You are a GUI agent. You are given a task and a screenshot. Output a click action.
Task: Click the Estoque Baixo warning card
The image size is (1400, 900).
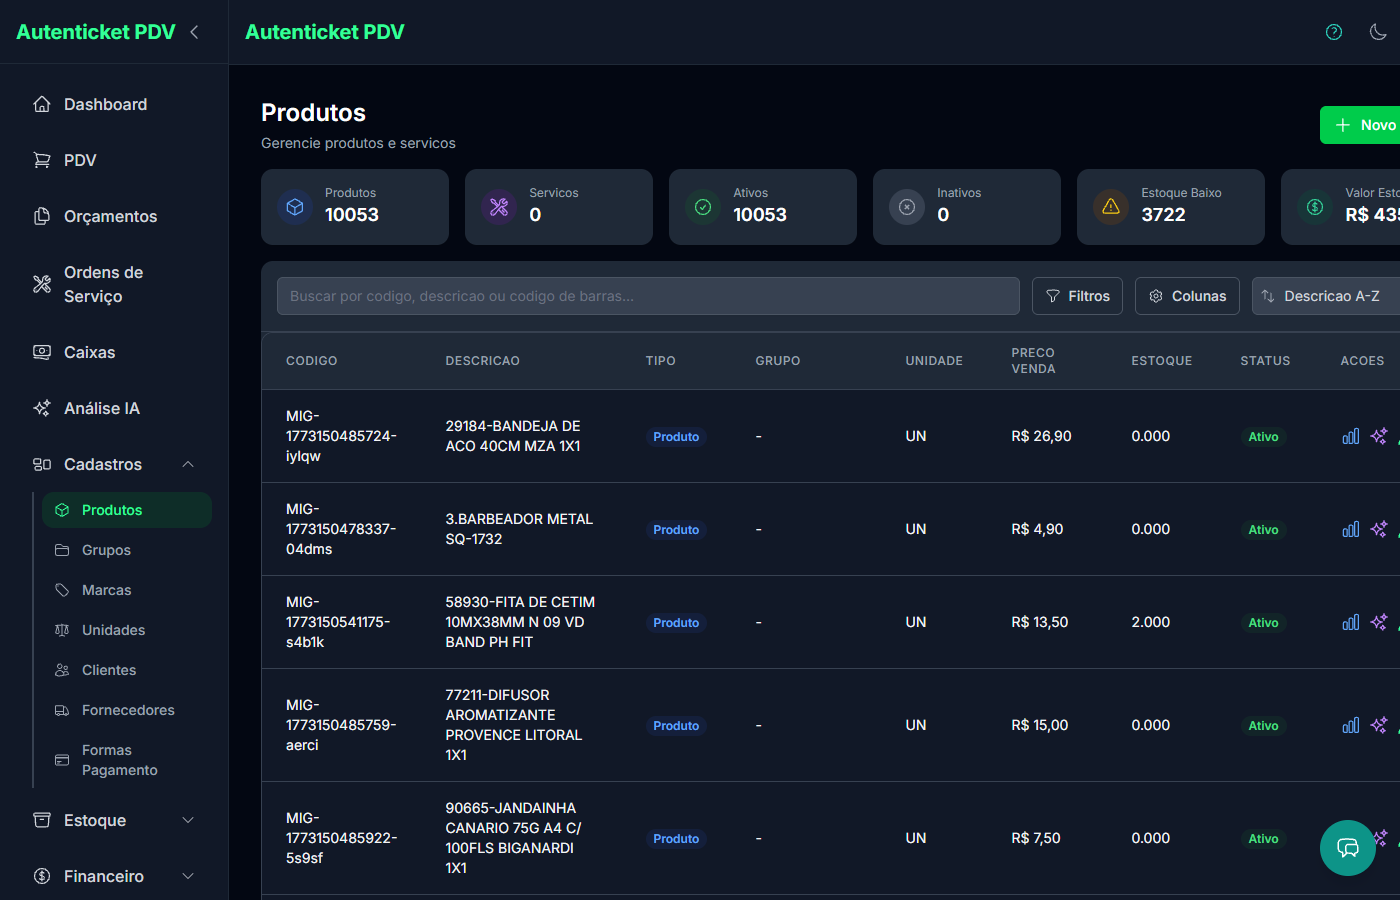point(1170,207)
